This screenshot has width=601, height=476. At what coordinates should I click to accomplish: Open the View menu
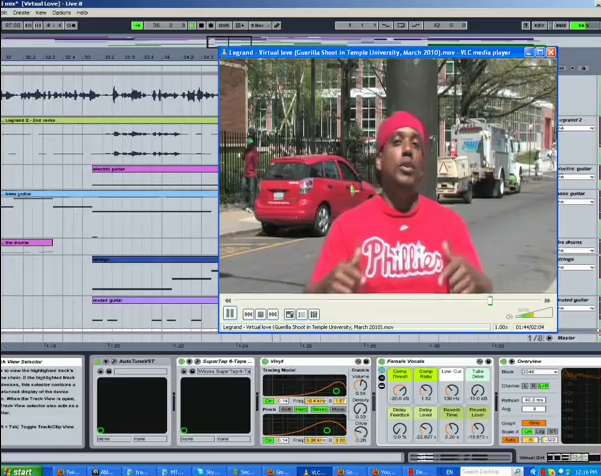point(41,13)
